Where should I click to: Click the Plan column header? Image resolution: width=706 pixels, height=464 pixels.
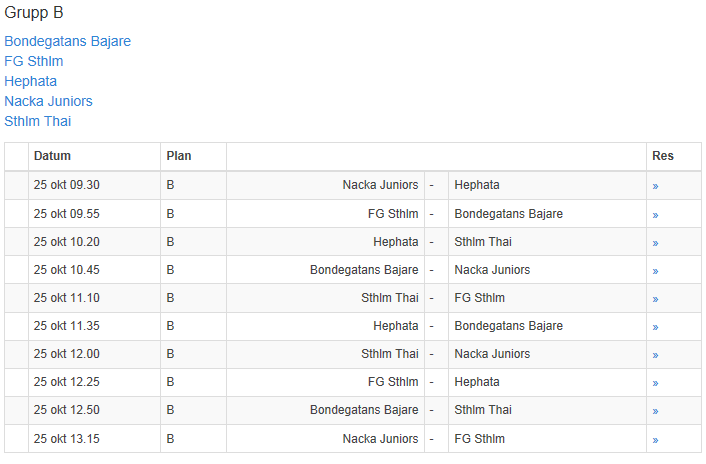click(x=179, y=156)
